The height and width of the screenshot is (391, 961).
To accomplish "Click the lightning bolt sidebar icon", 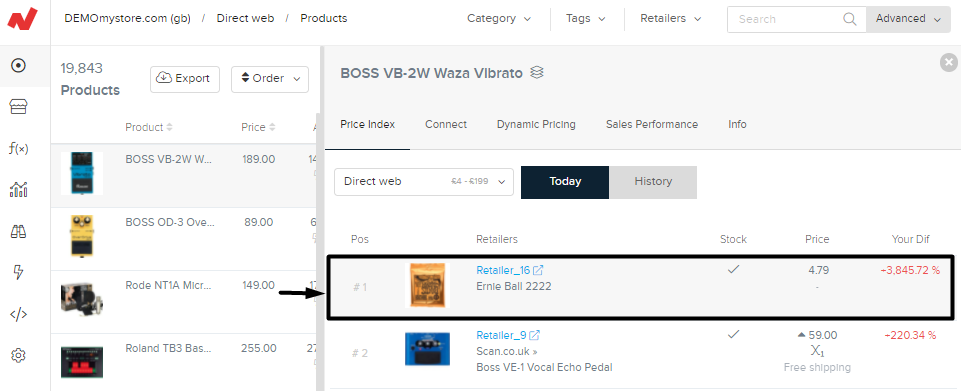I will [x=18, y=273].
